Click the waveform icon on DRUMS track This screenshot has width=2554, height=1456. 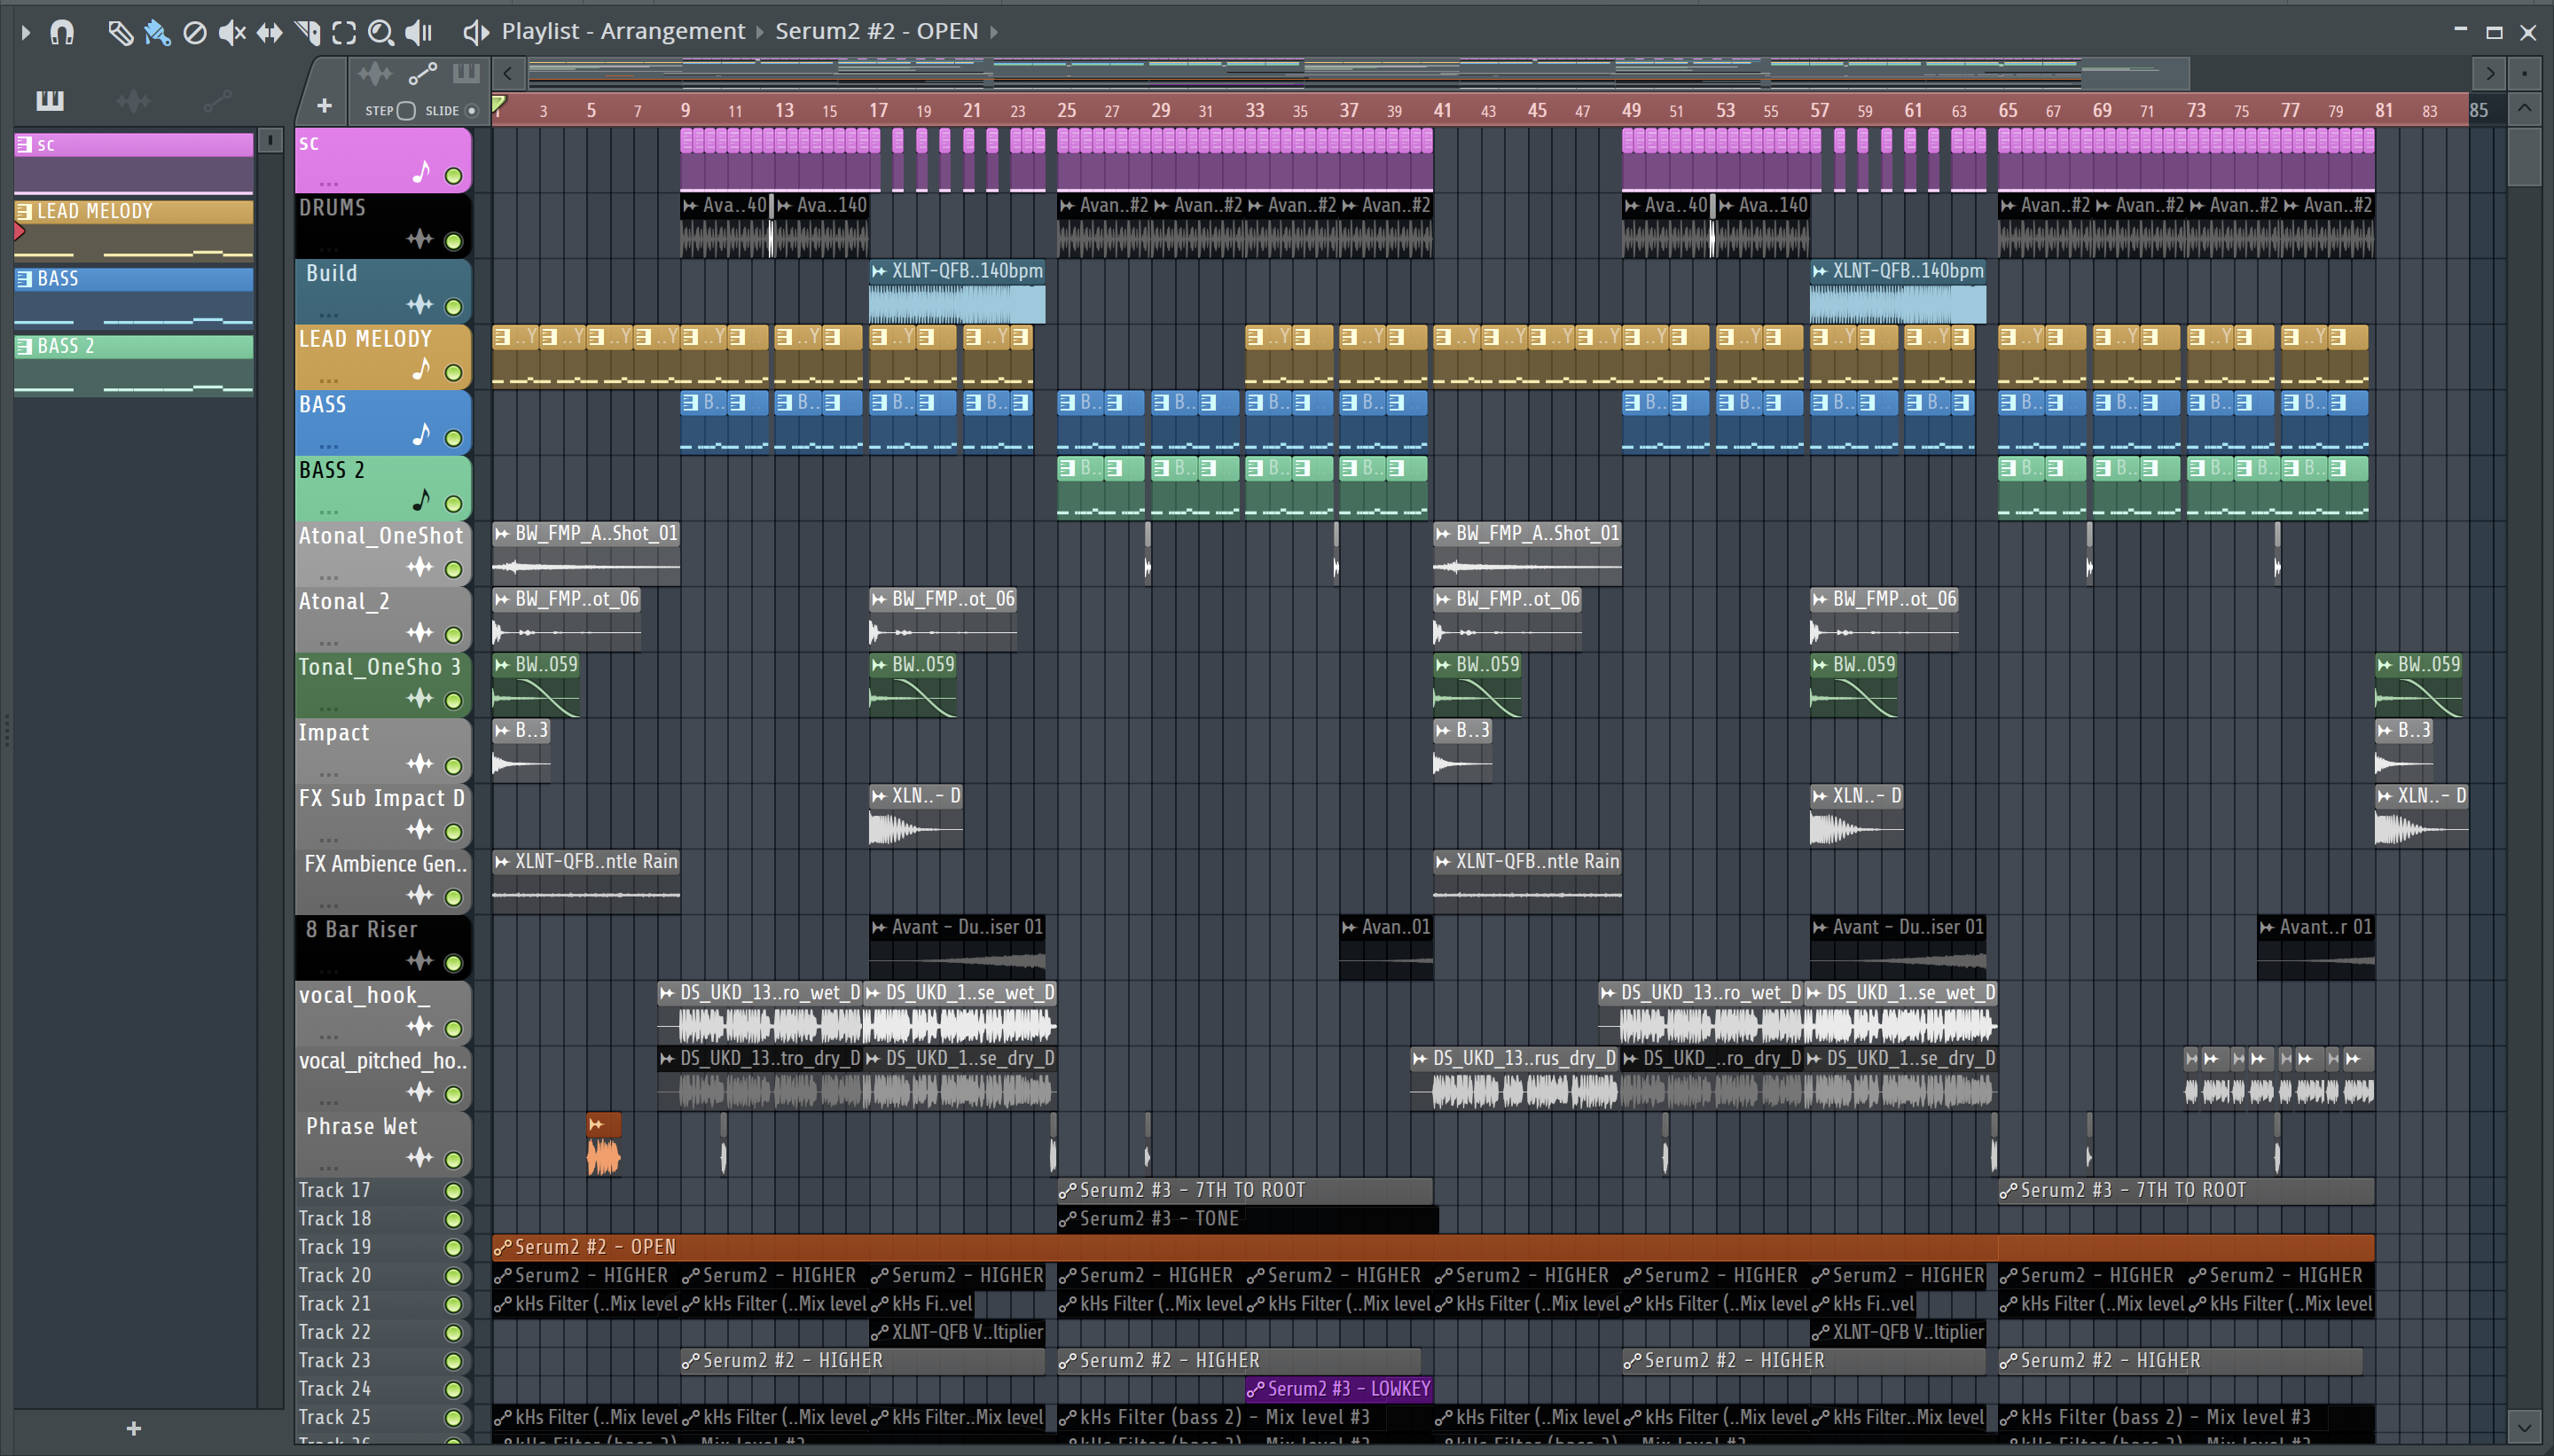[x=420, y=239]
